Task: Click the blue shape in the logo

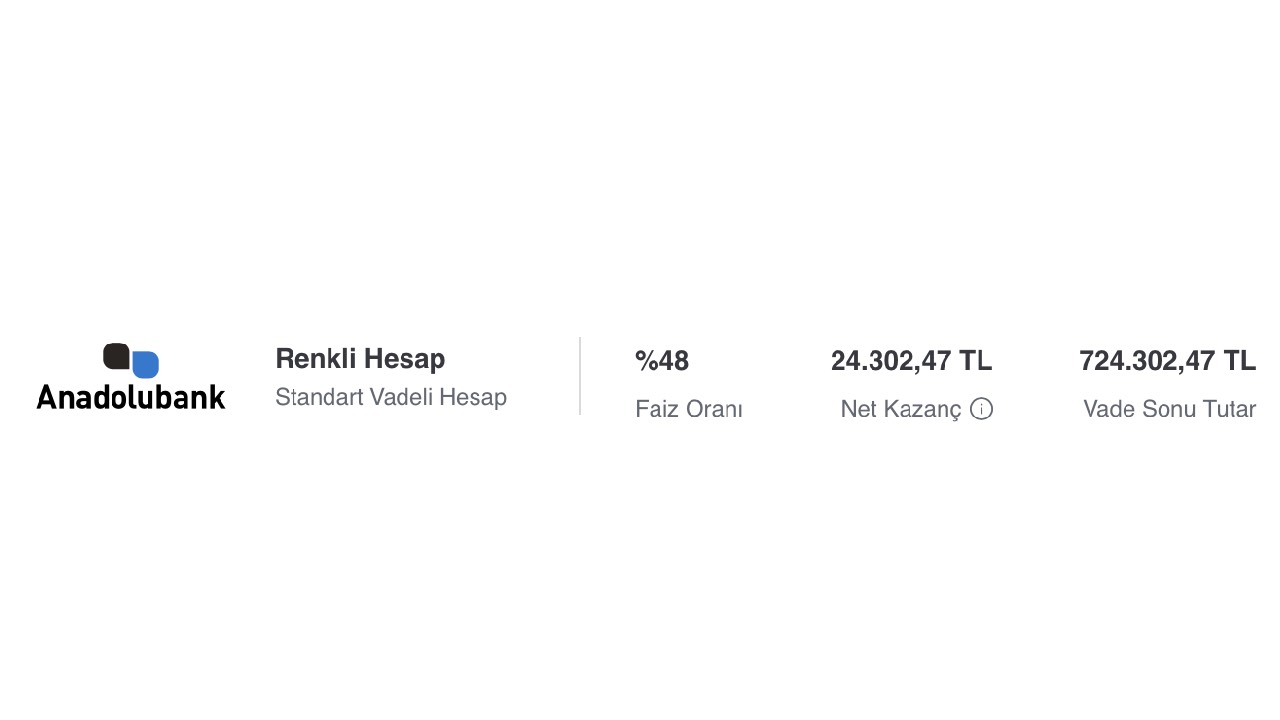Action: (146, 365)
